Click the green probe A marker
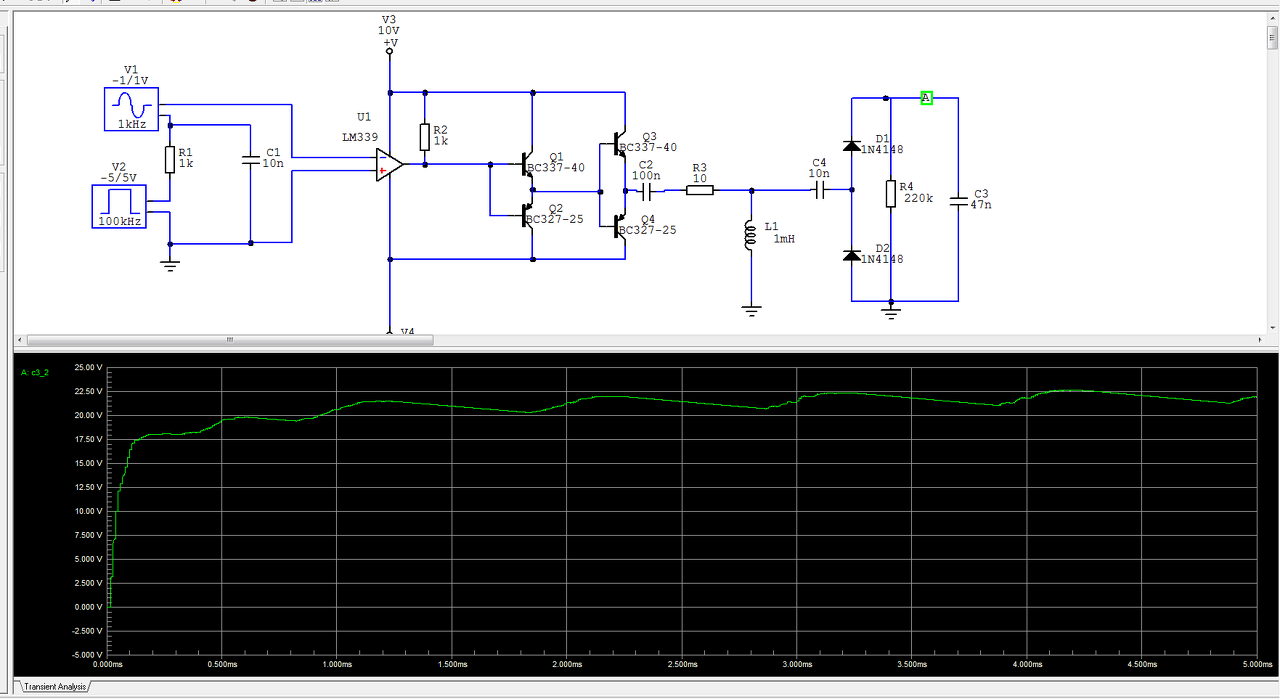 pyautogui.click(x=926, y=98)
